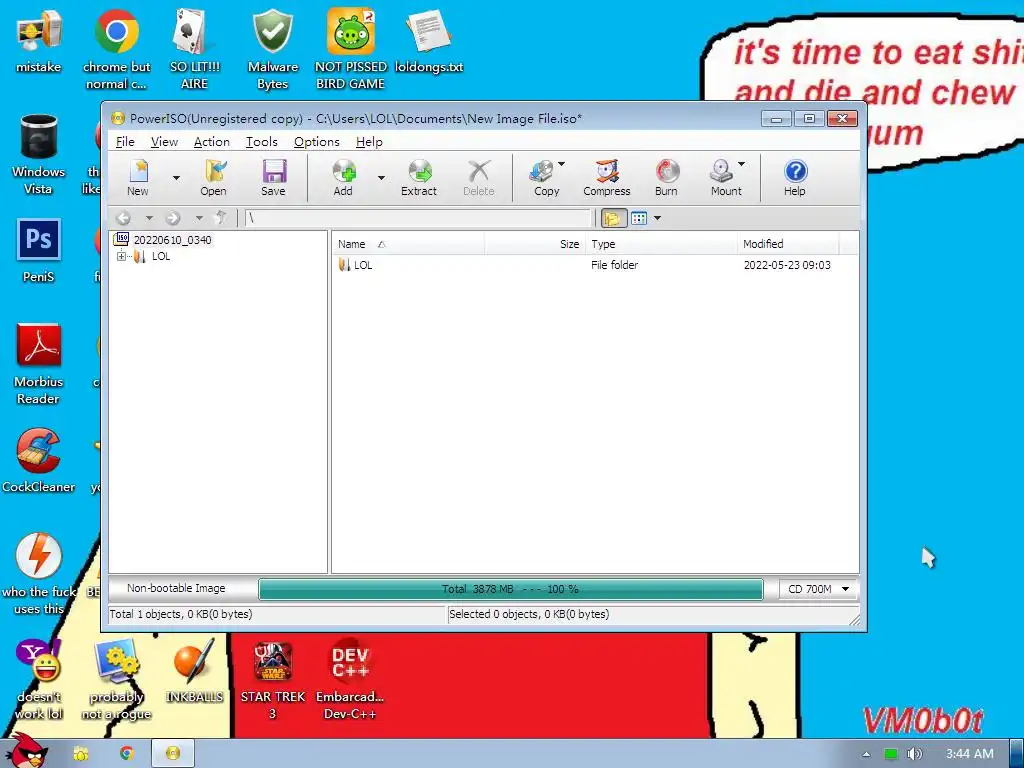This screenshot has width=1024, height=768.
Task: Click the path address field
Action: point(417,218)
